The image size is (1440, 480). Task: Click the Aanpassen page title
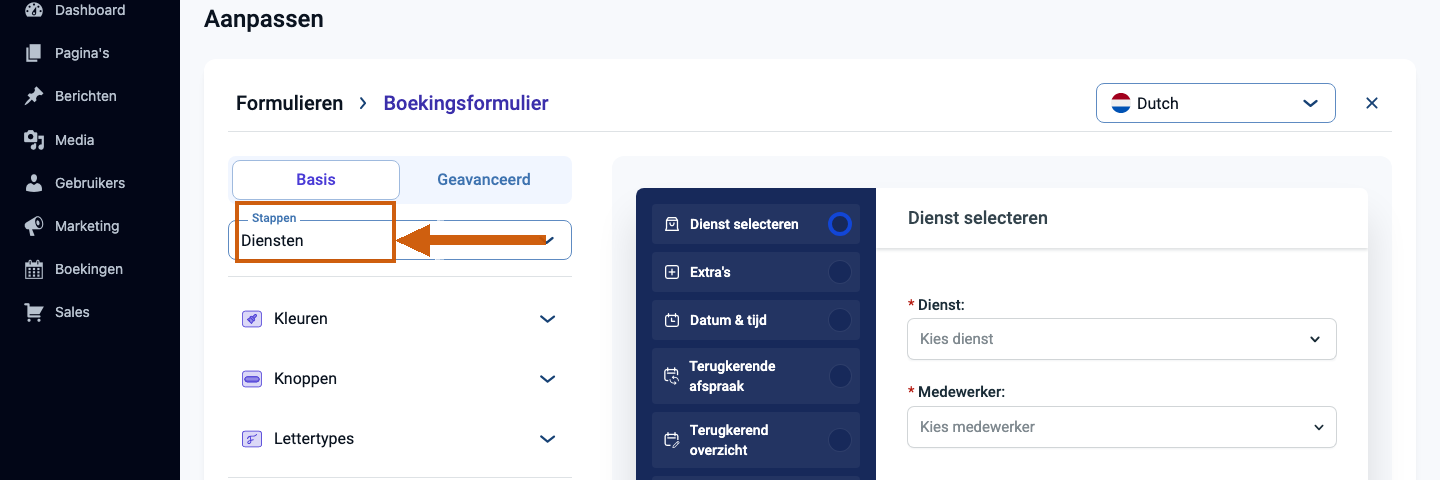pos(264,18)
